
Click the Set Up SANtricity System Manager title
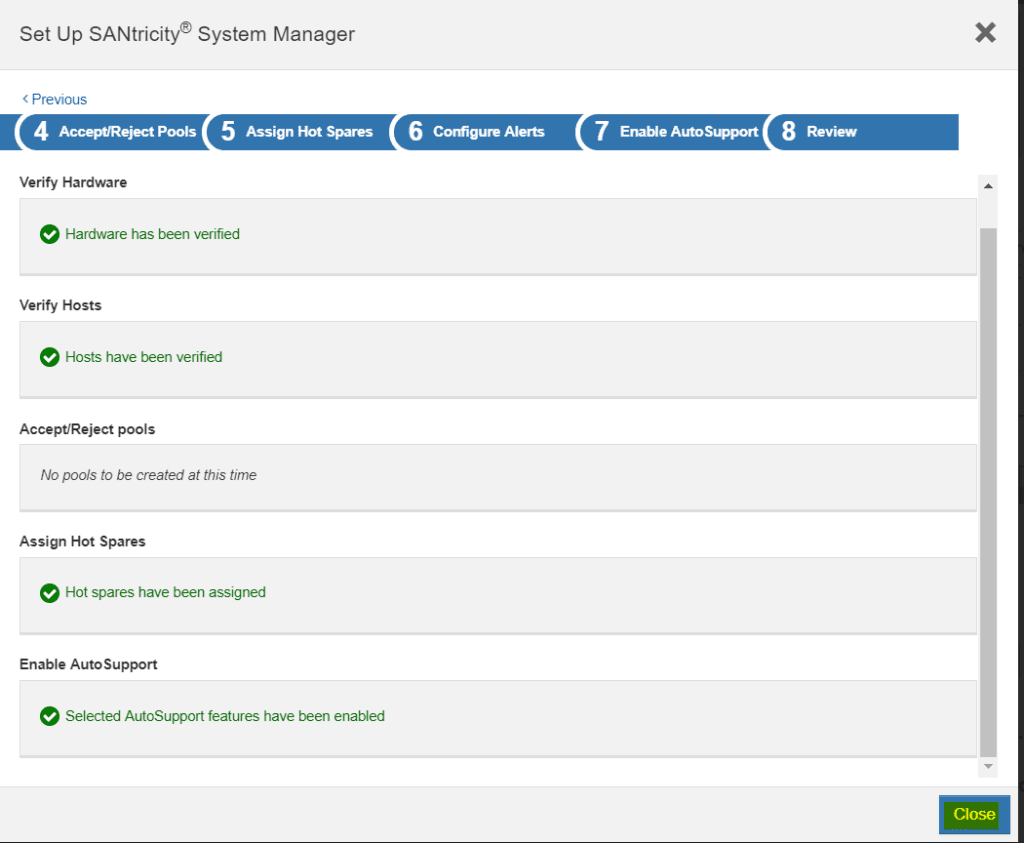point(186,33)
